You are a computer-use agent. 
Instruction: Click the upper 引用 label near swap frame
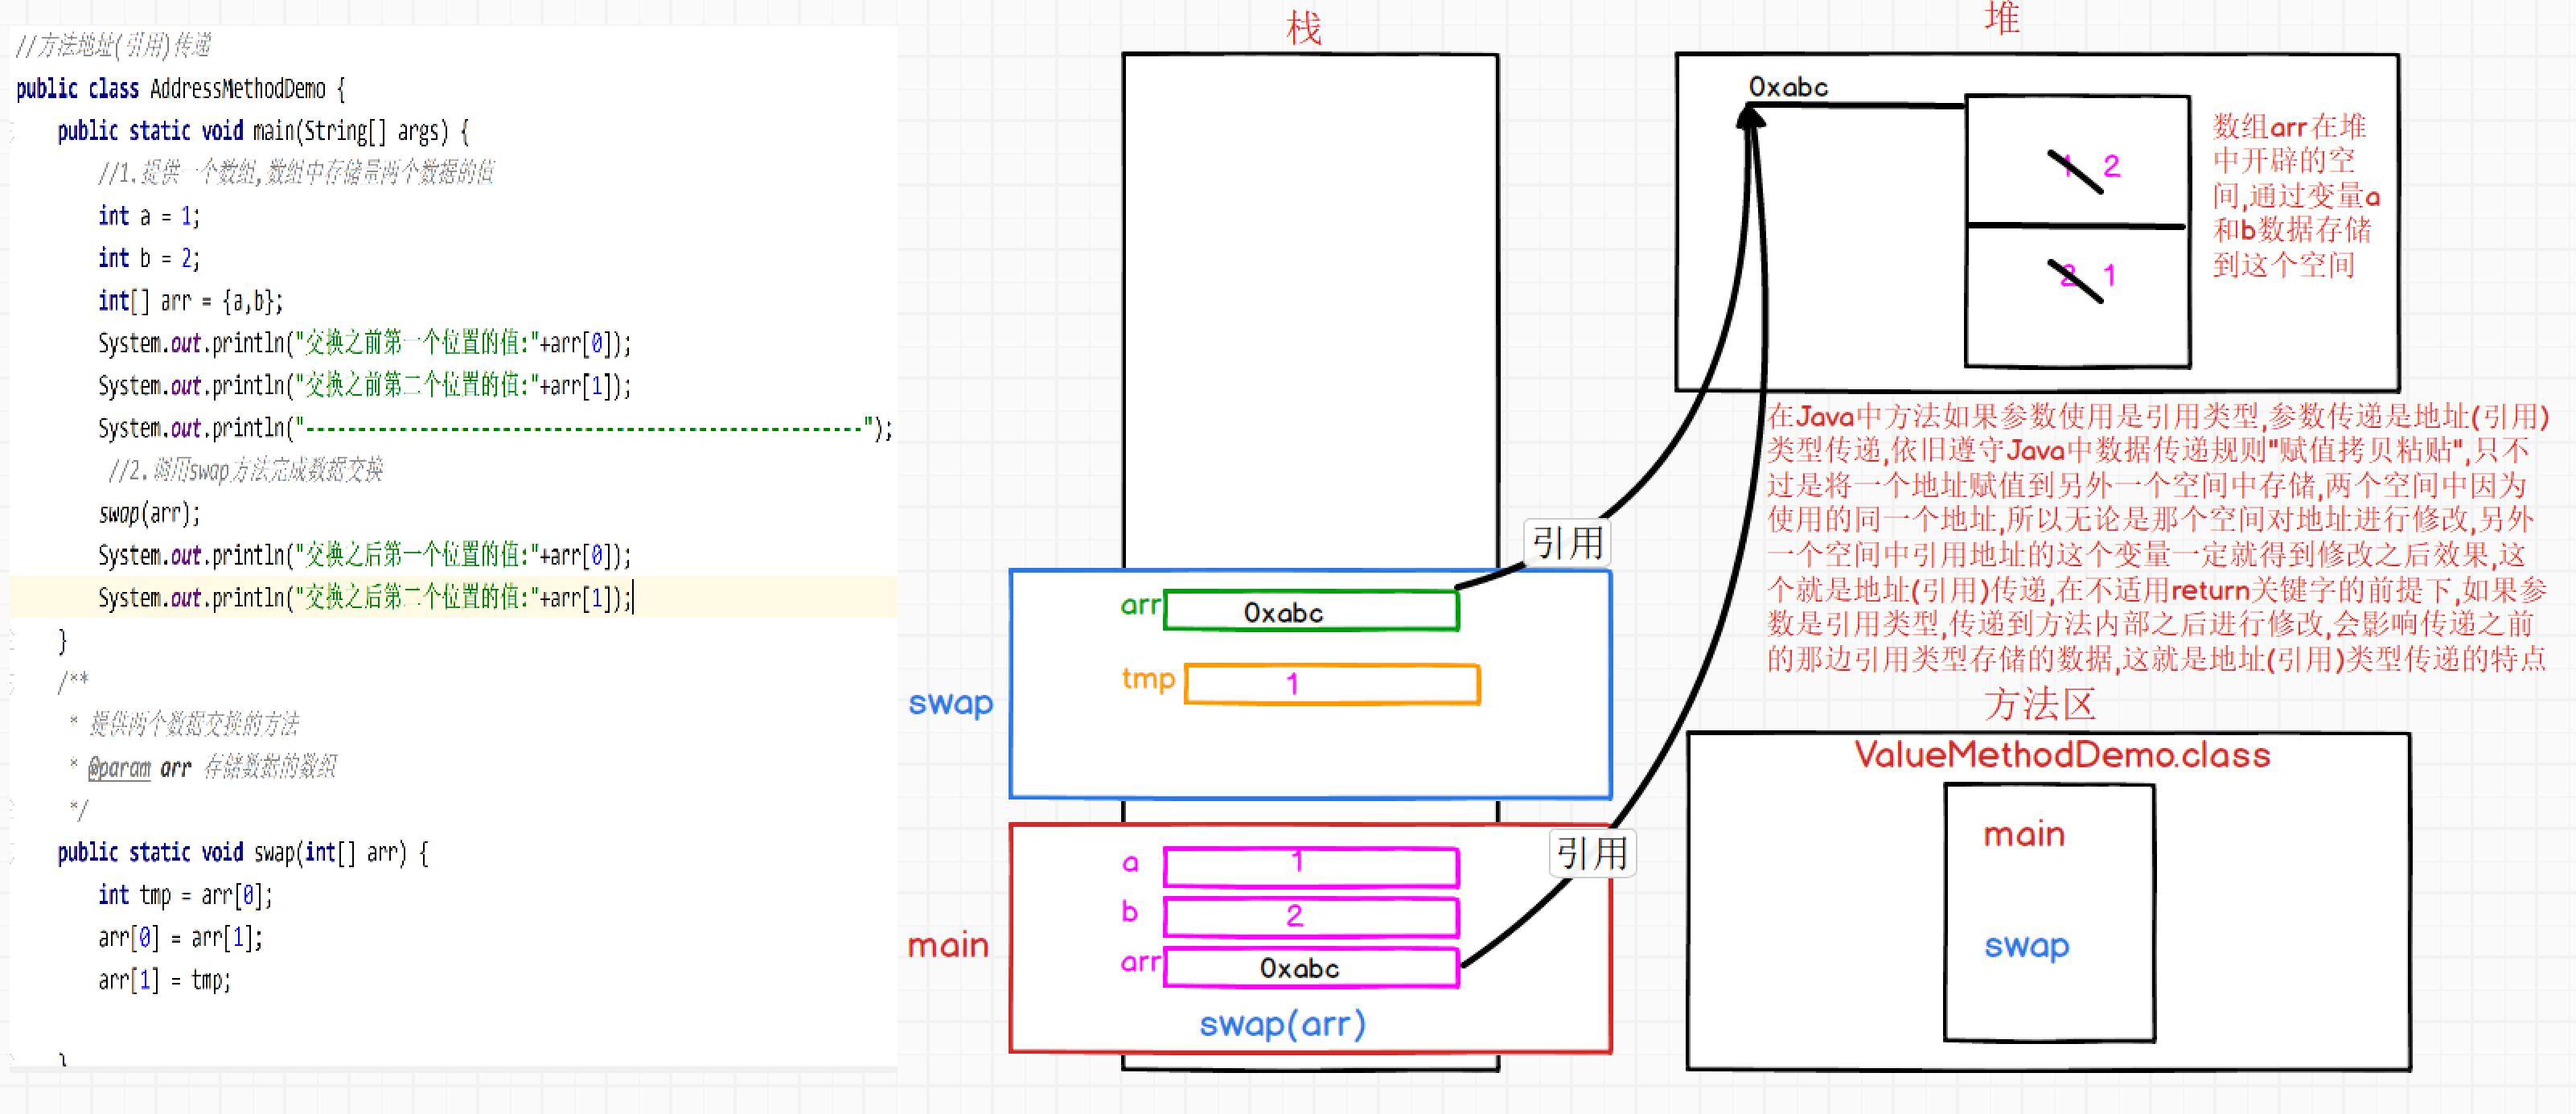[1566, 543]
